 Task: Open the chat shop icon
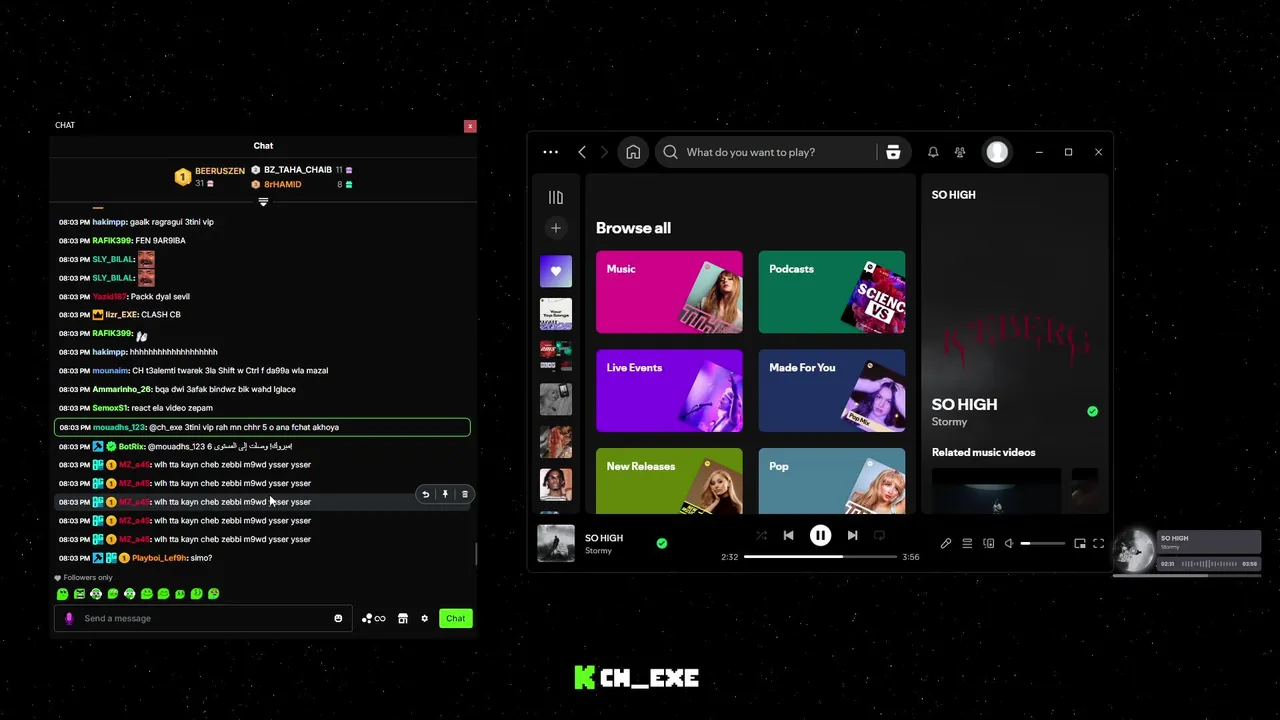[x=403, y=618]
